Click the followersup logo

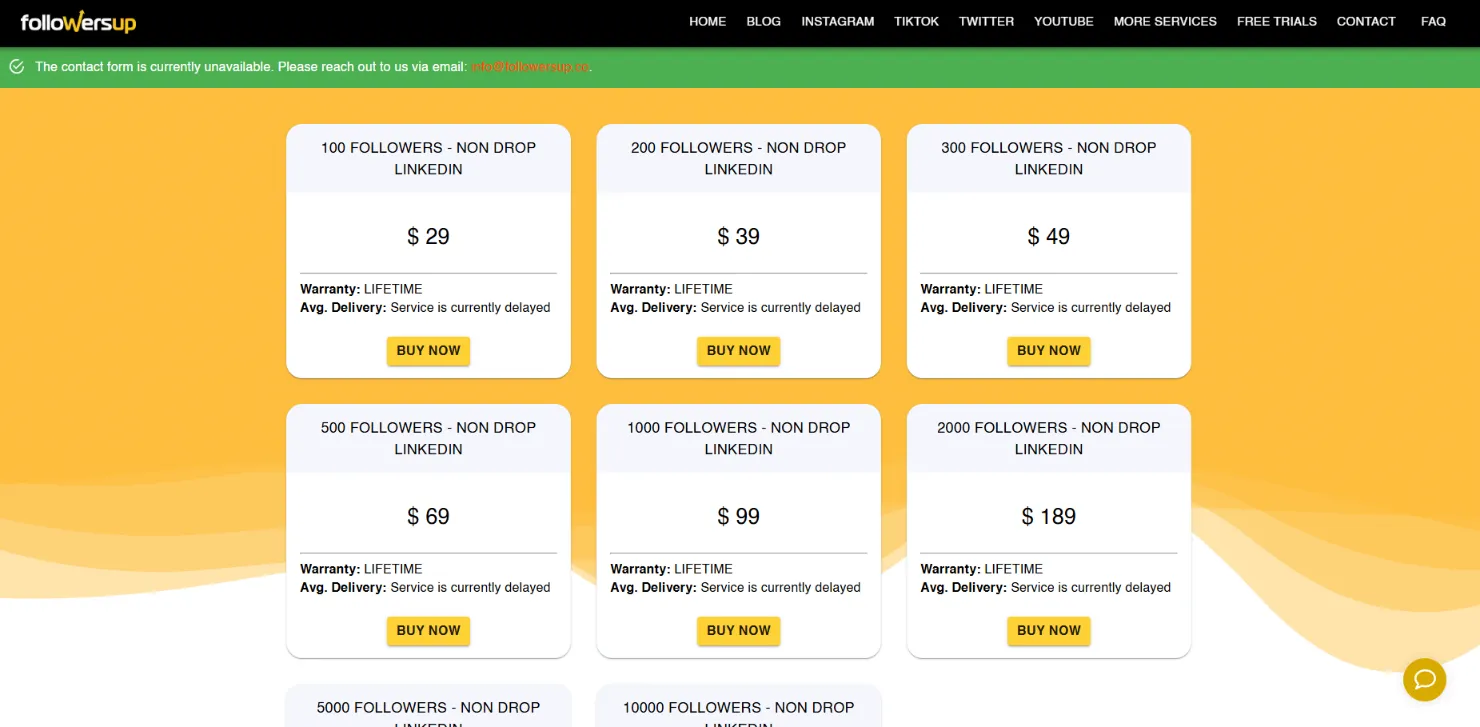(78, 21)
